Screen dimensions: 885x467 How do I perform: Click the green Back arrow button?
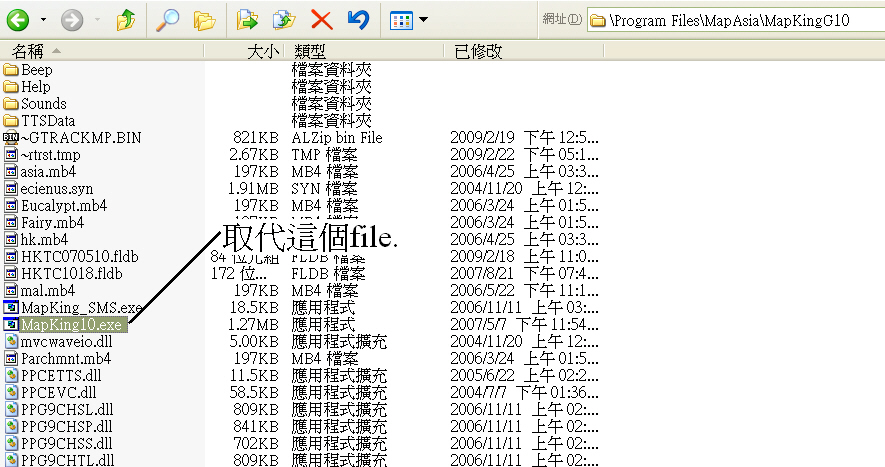tap(18, 20)
